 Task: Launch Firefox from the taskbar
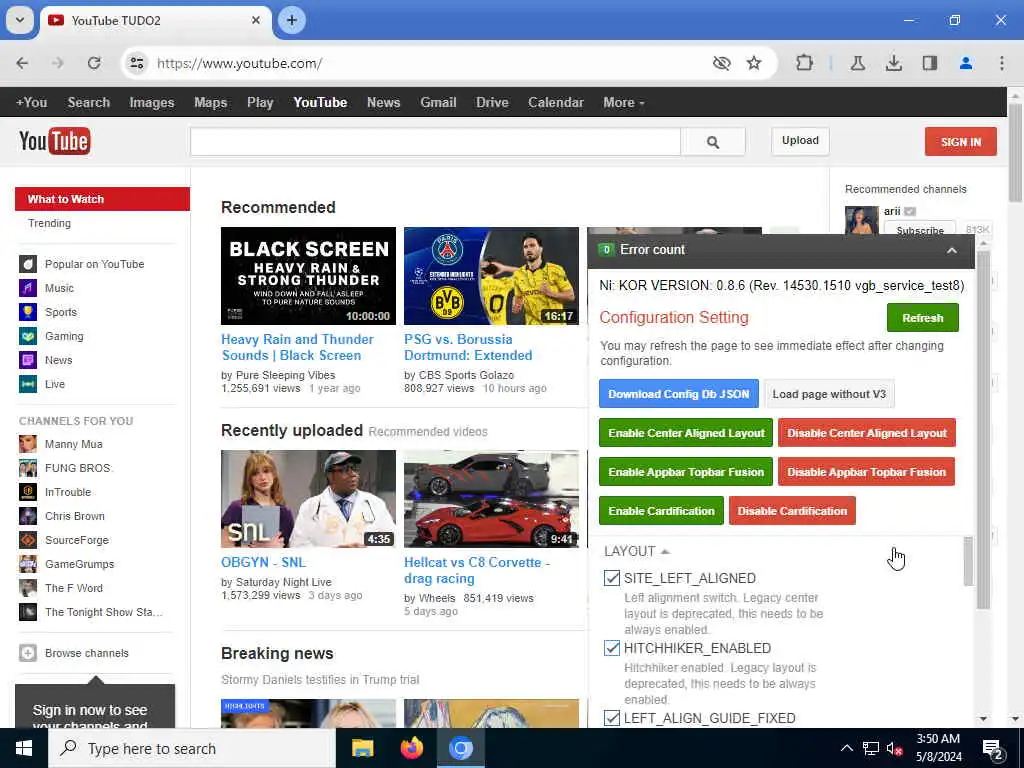pos(411,748)
